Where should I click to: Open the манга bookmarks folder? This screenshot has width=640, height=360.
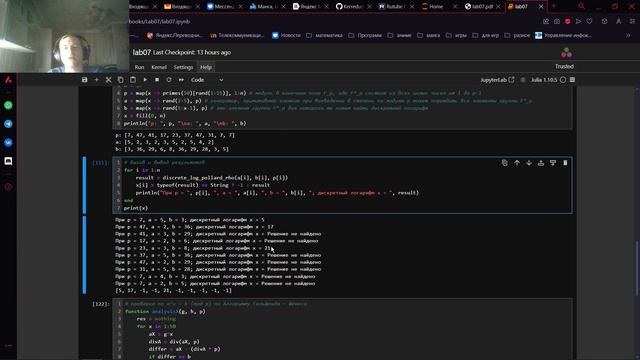pyautogui.click(x=429, y=36)
